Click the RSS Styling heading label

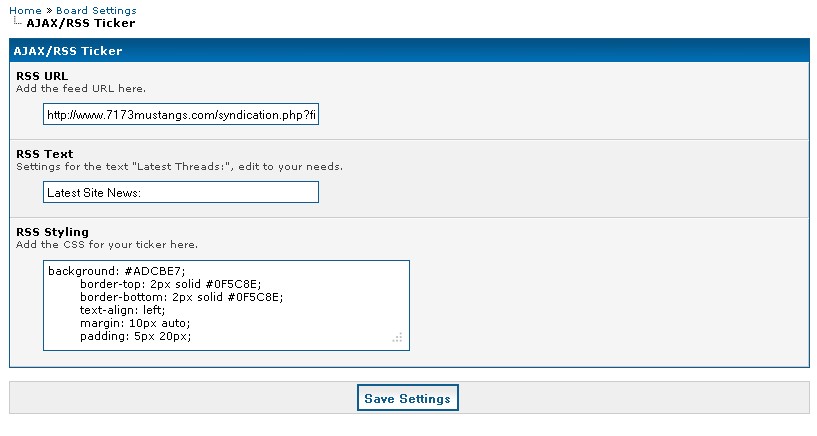coord(52,232)
